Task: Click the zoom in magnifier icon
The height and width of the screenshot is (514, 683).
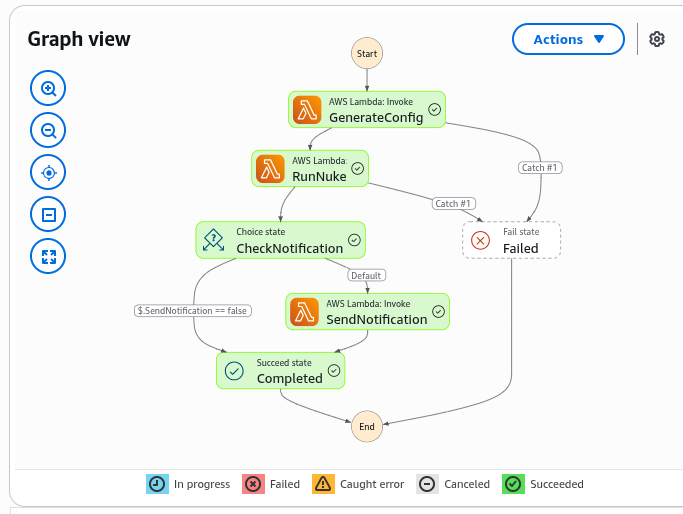Action: coord(48,89)
